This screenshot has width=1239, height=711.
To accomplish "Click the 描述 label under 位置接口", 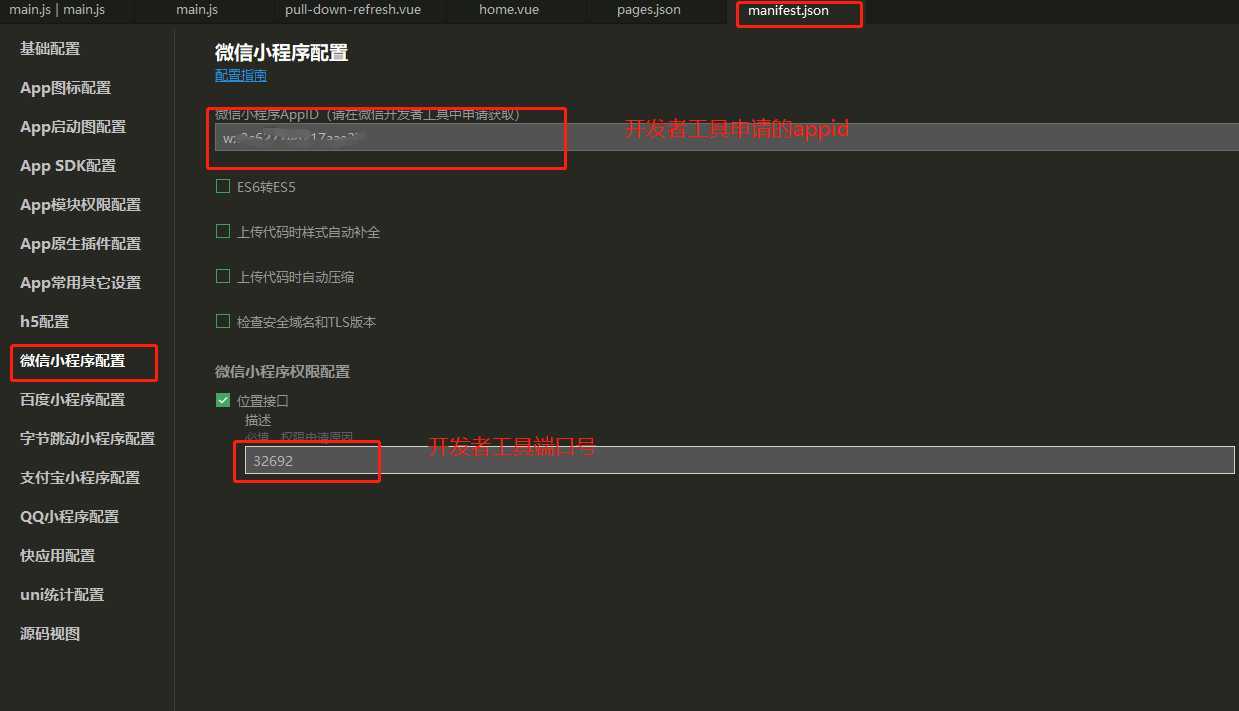I will [258, 420].
